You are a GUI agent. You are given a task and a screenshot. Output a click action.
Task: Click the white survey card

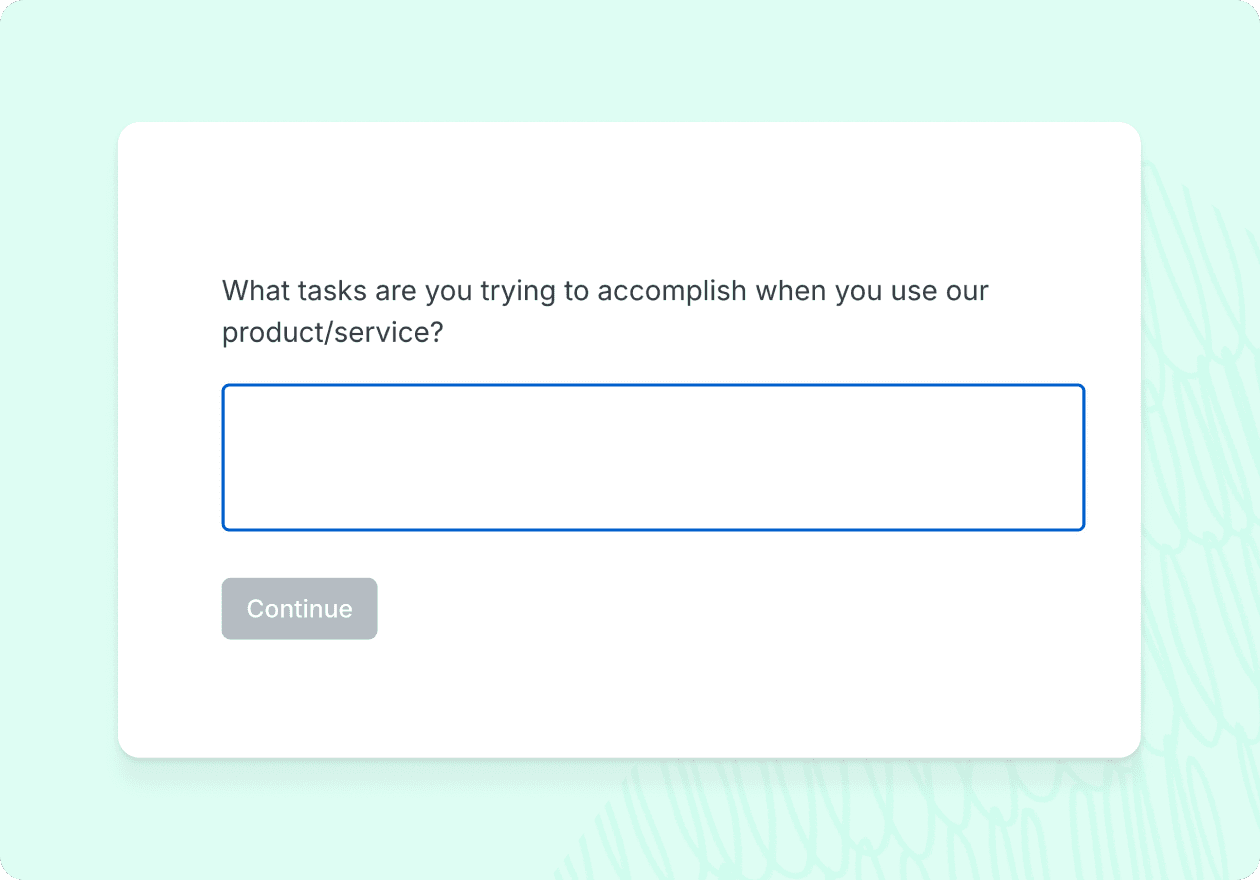click(x=630, y=700)
